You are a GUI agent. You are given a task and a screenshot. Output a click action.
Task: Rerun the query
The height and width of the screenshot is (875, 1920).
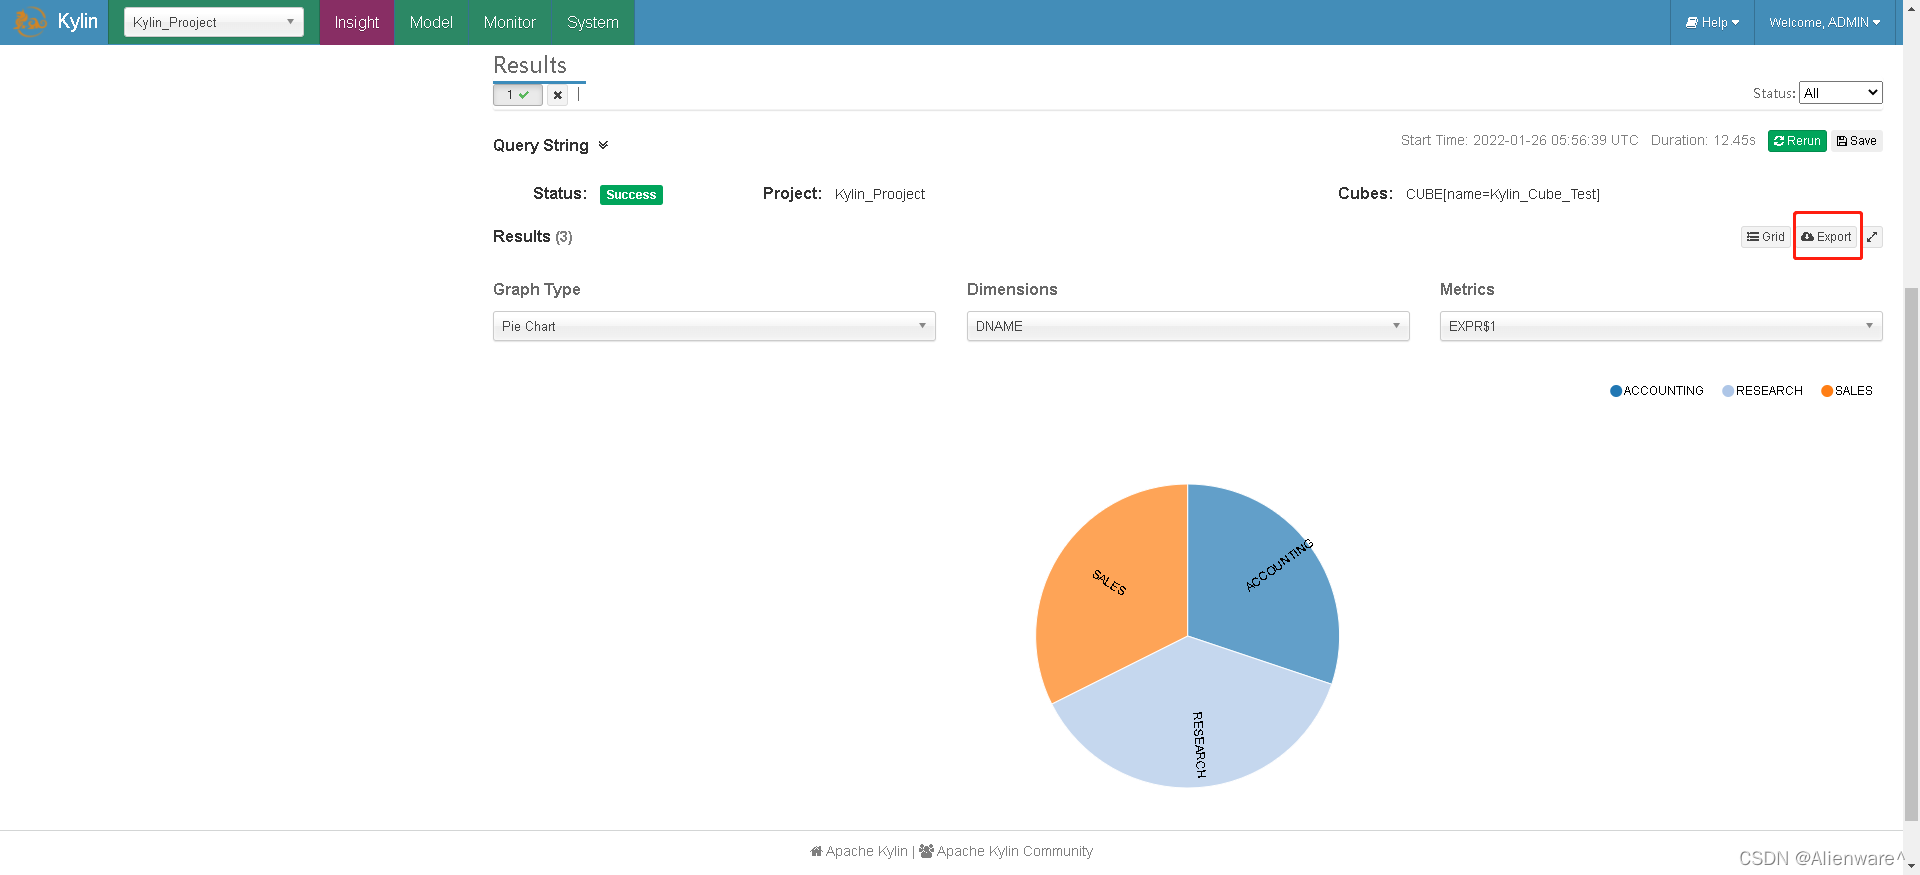pyautogui.click(x=1797, y=141)
